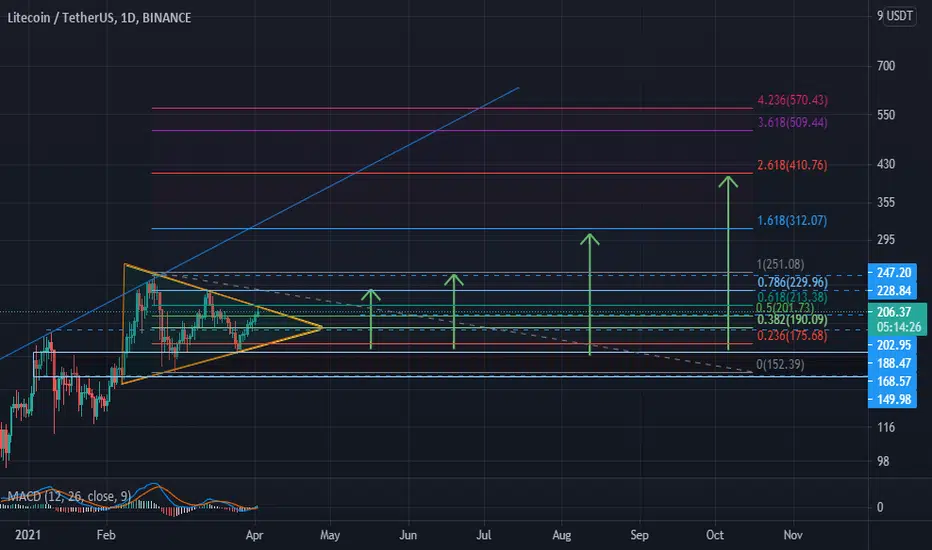Click the 700 price axis value
Screen dimensions: 932x550
[886, 66]
